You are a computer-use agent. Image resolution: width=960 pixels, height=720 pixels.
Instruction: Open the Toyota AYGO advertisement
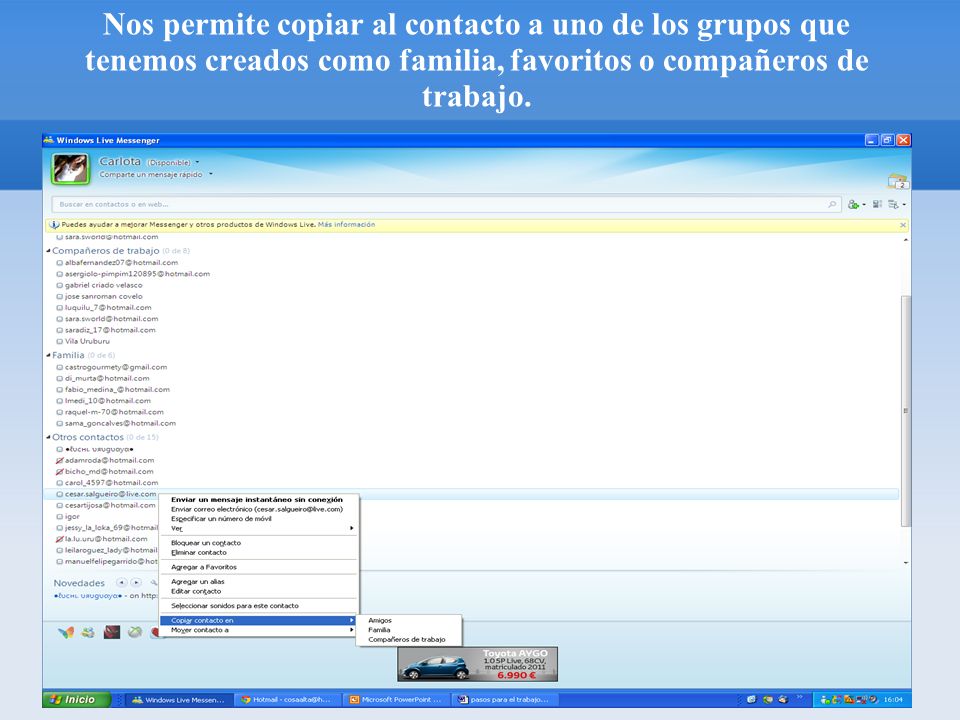(x=478, y=664)
